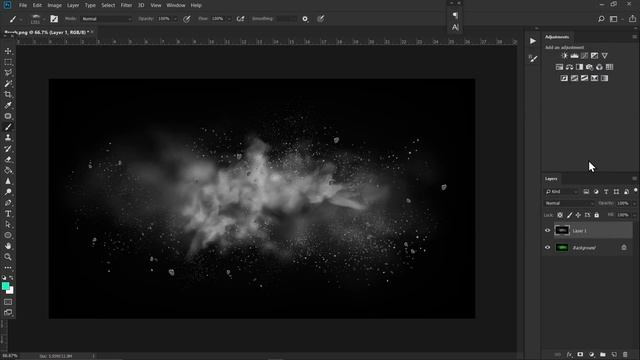Open the Window menu
This screenshot has height=360, width=640.
pos(176,5)
